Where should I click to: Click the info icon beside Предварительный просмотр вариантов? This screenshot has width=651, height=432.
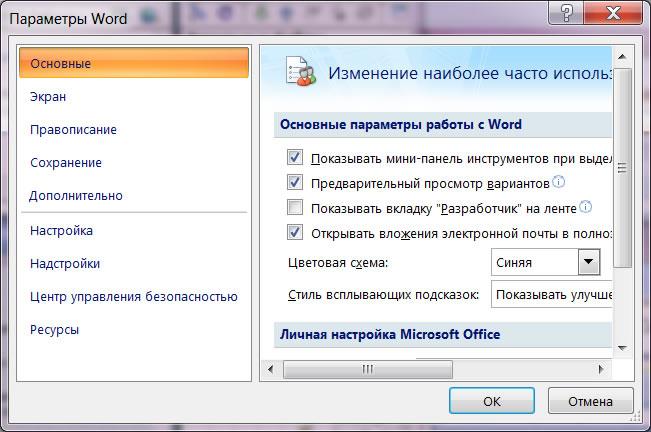[559, 182]
